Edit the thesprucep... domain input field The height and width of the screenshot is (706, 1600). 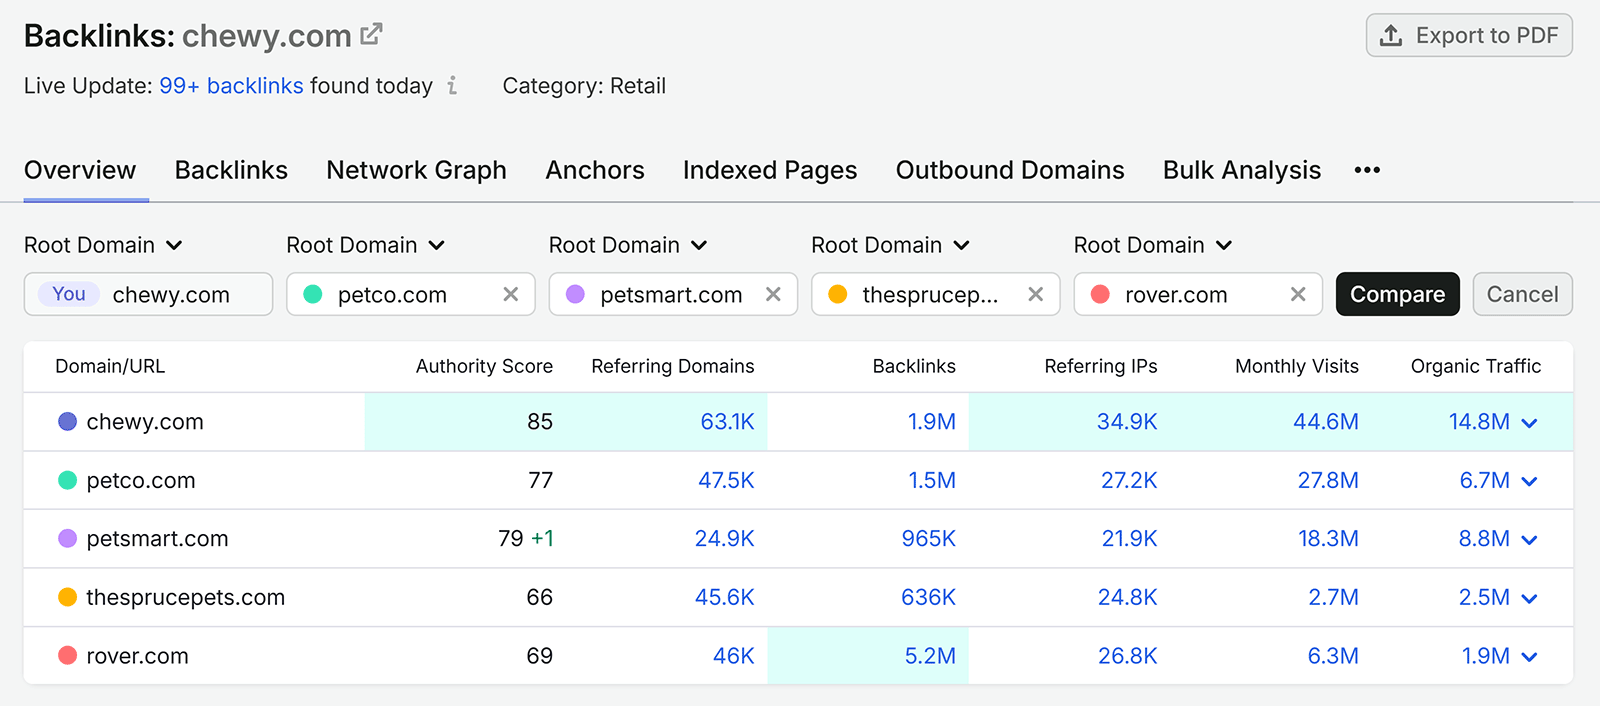936,294
